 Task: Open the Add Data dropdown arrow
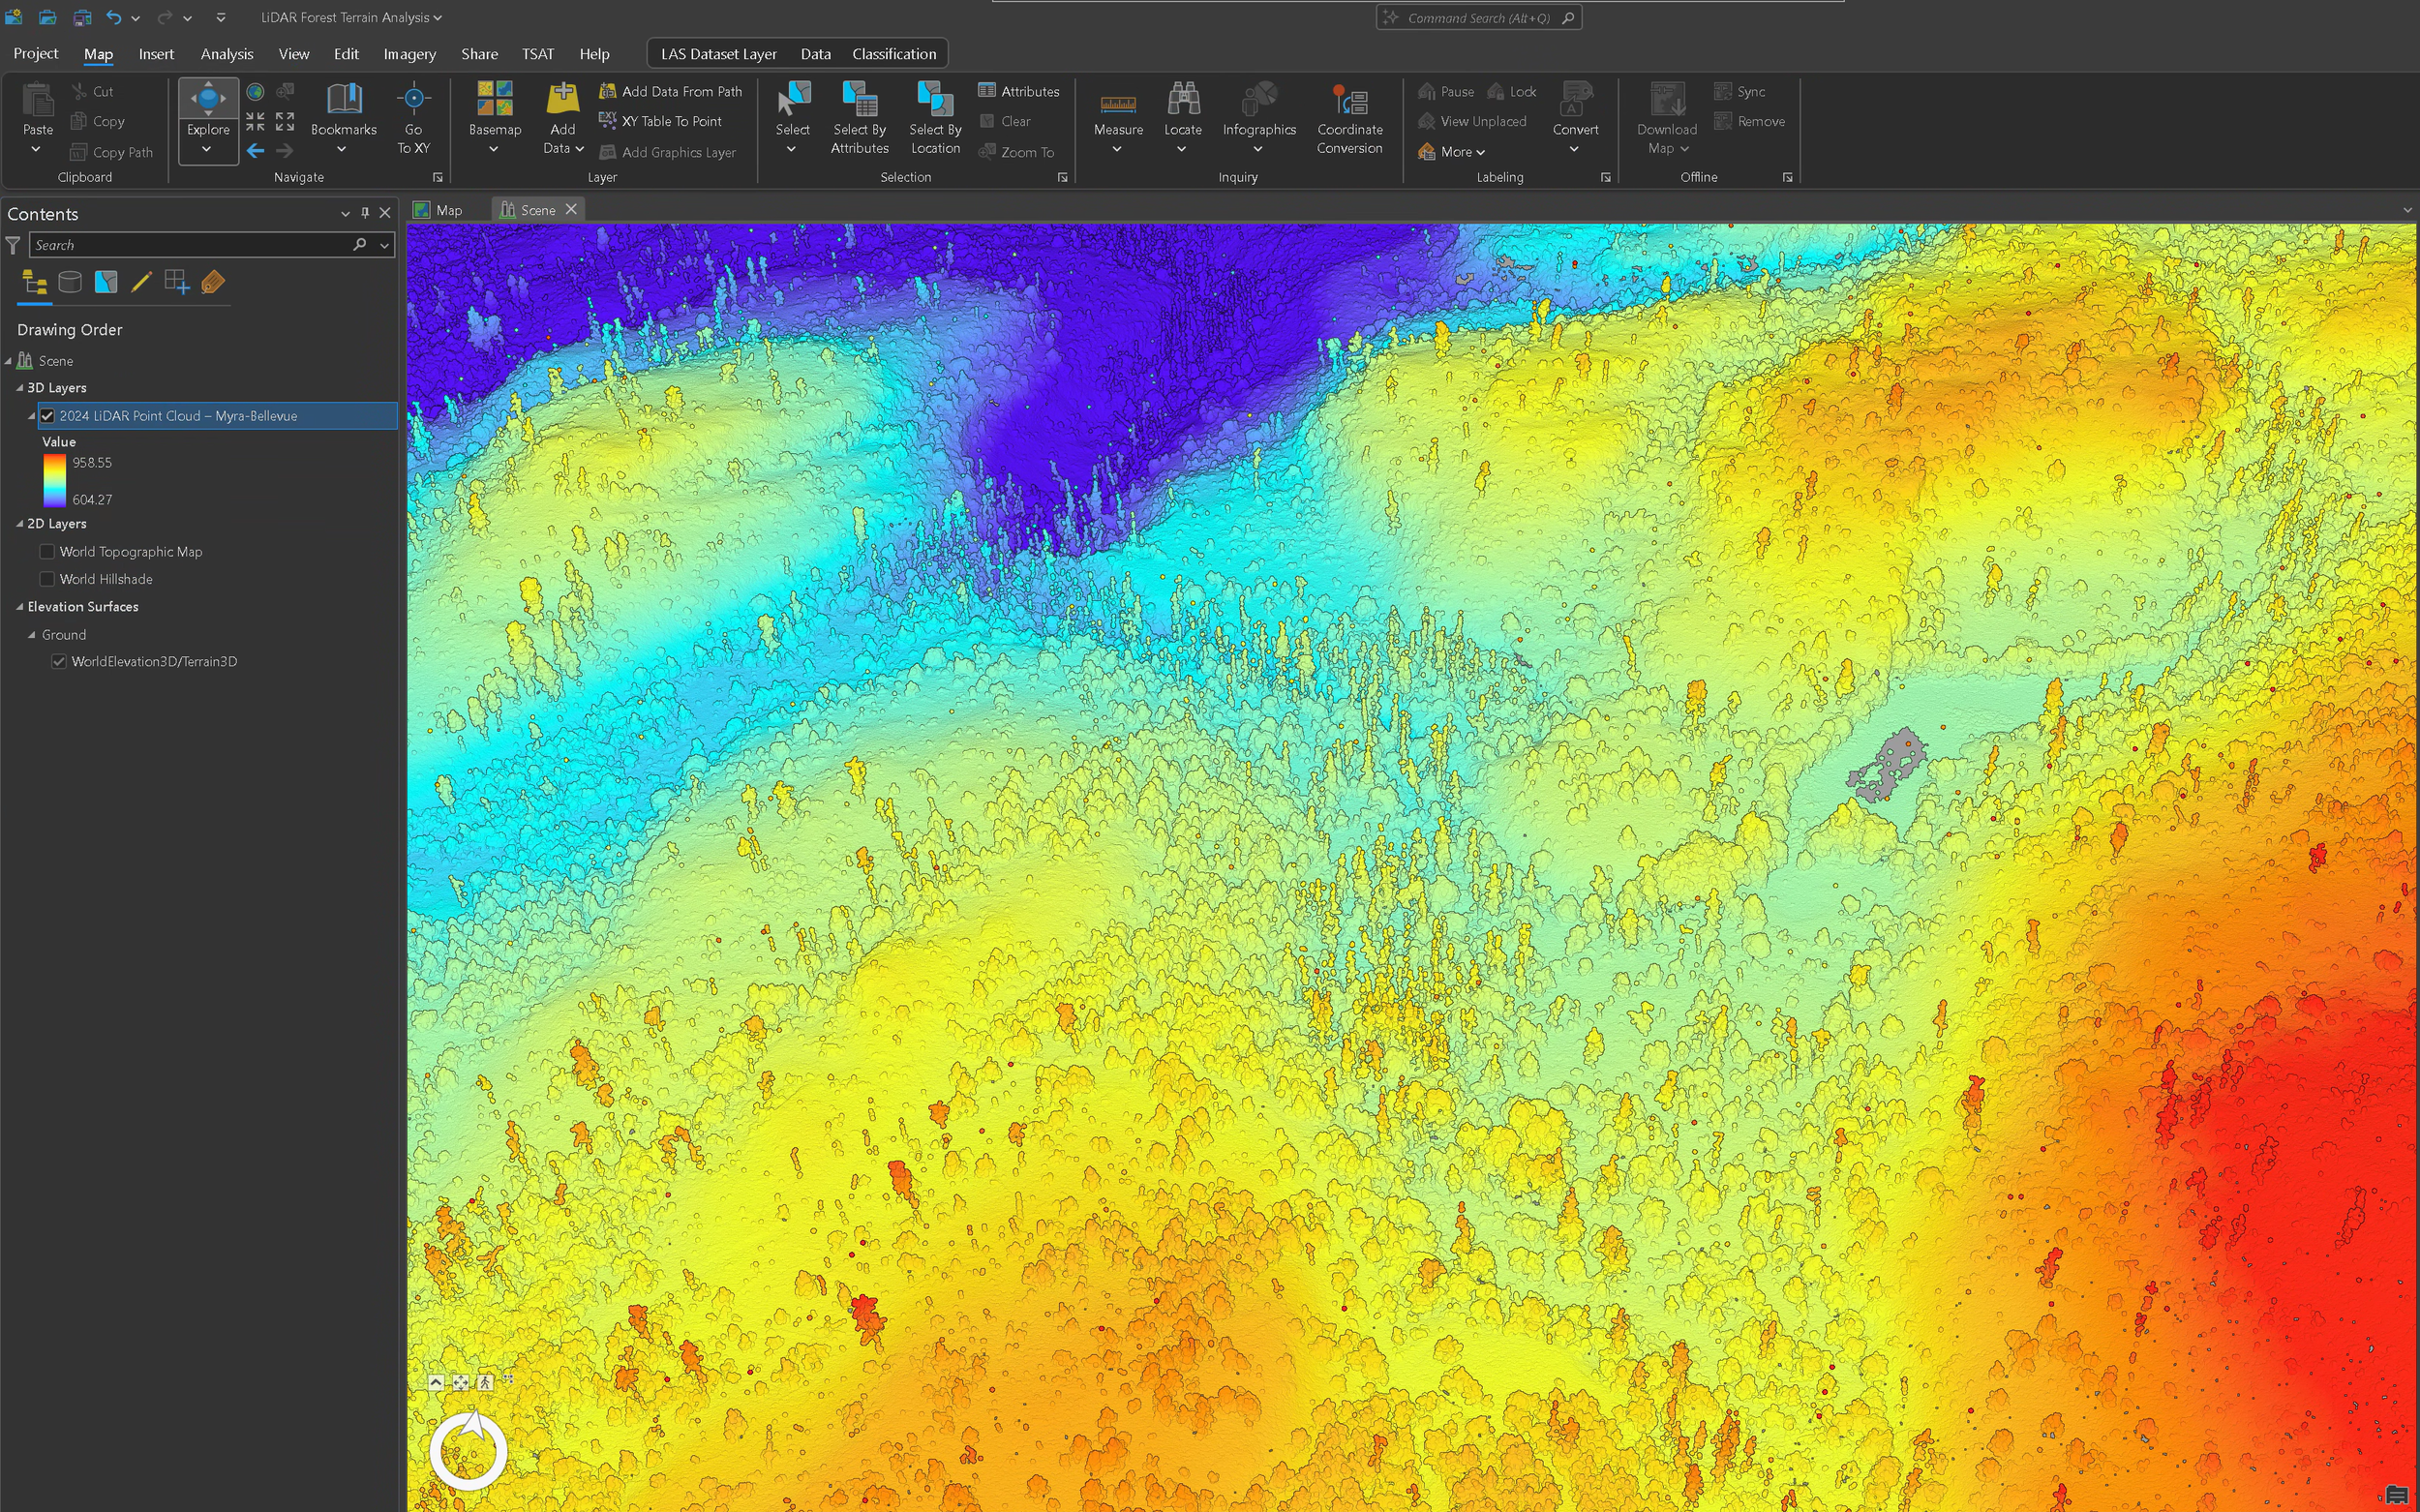(x=580, y=149)
